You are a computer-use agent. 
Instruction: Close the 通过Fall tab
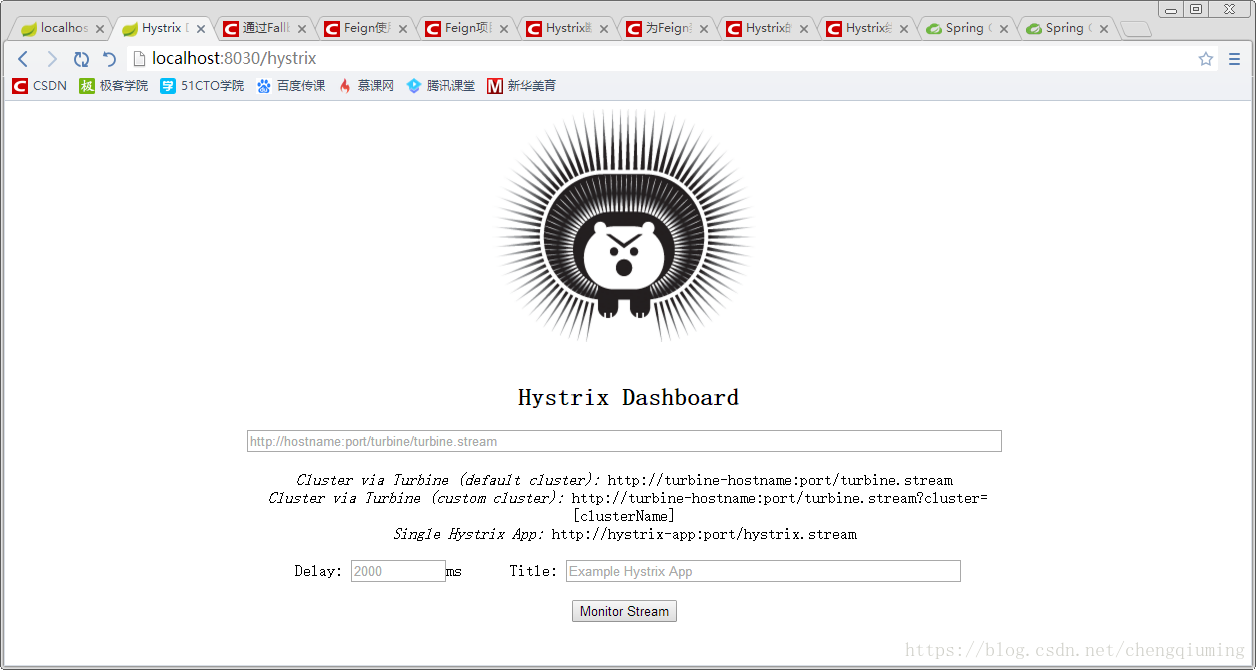[x=302, y=29]
